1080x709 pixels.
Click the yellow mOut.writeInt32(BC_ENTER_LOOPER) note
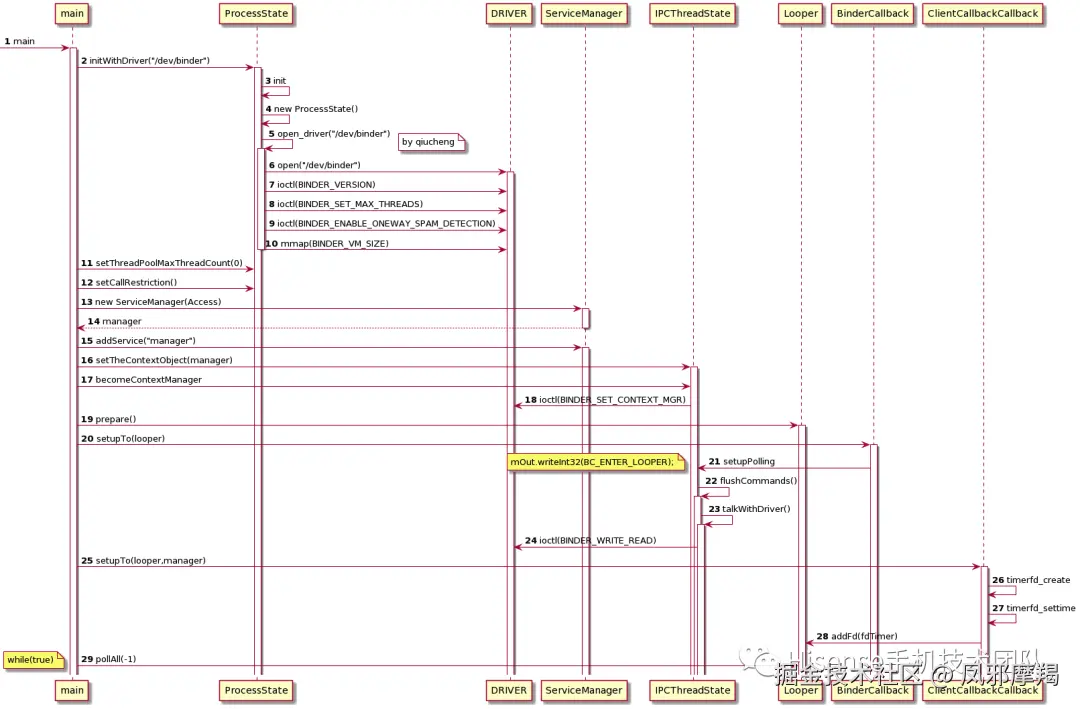tap(596, 462)
